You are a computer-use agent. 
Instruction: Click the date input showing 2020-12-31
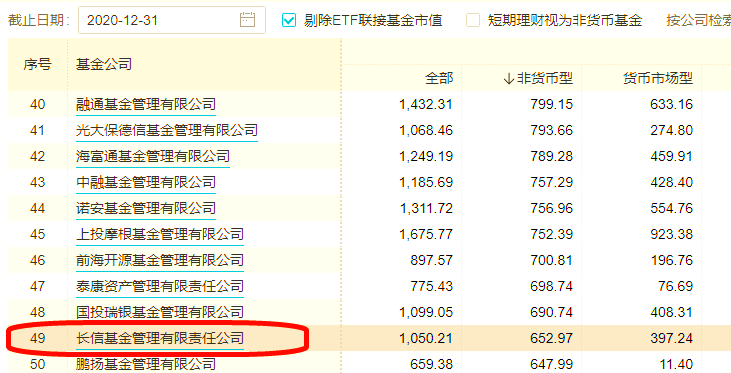point(172,20)
